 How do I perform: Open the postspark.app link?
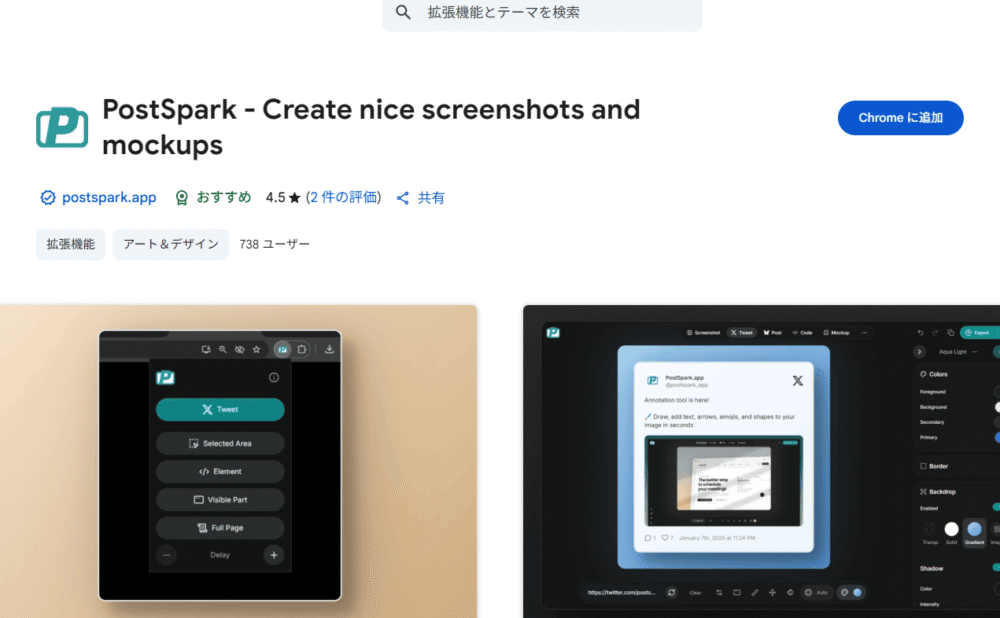(108, 197)
